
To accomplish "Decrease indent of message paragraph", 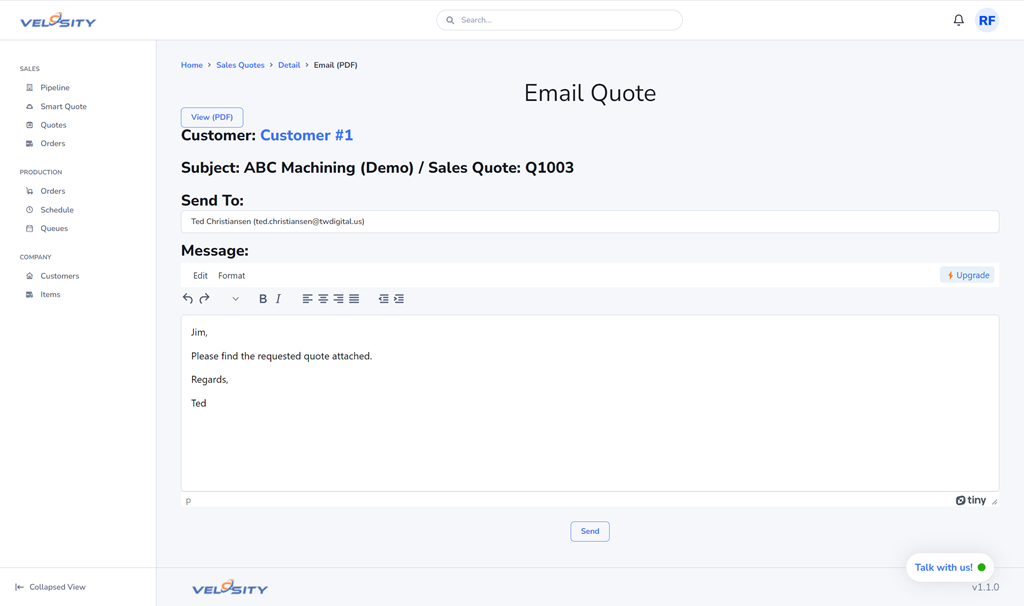I will tap(383, 299).
